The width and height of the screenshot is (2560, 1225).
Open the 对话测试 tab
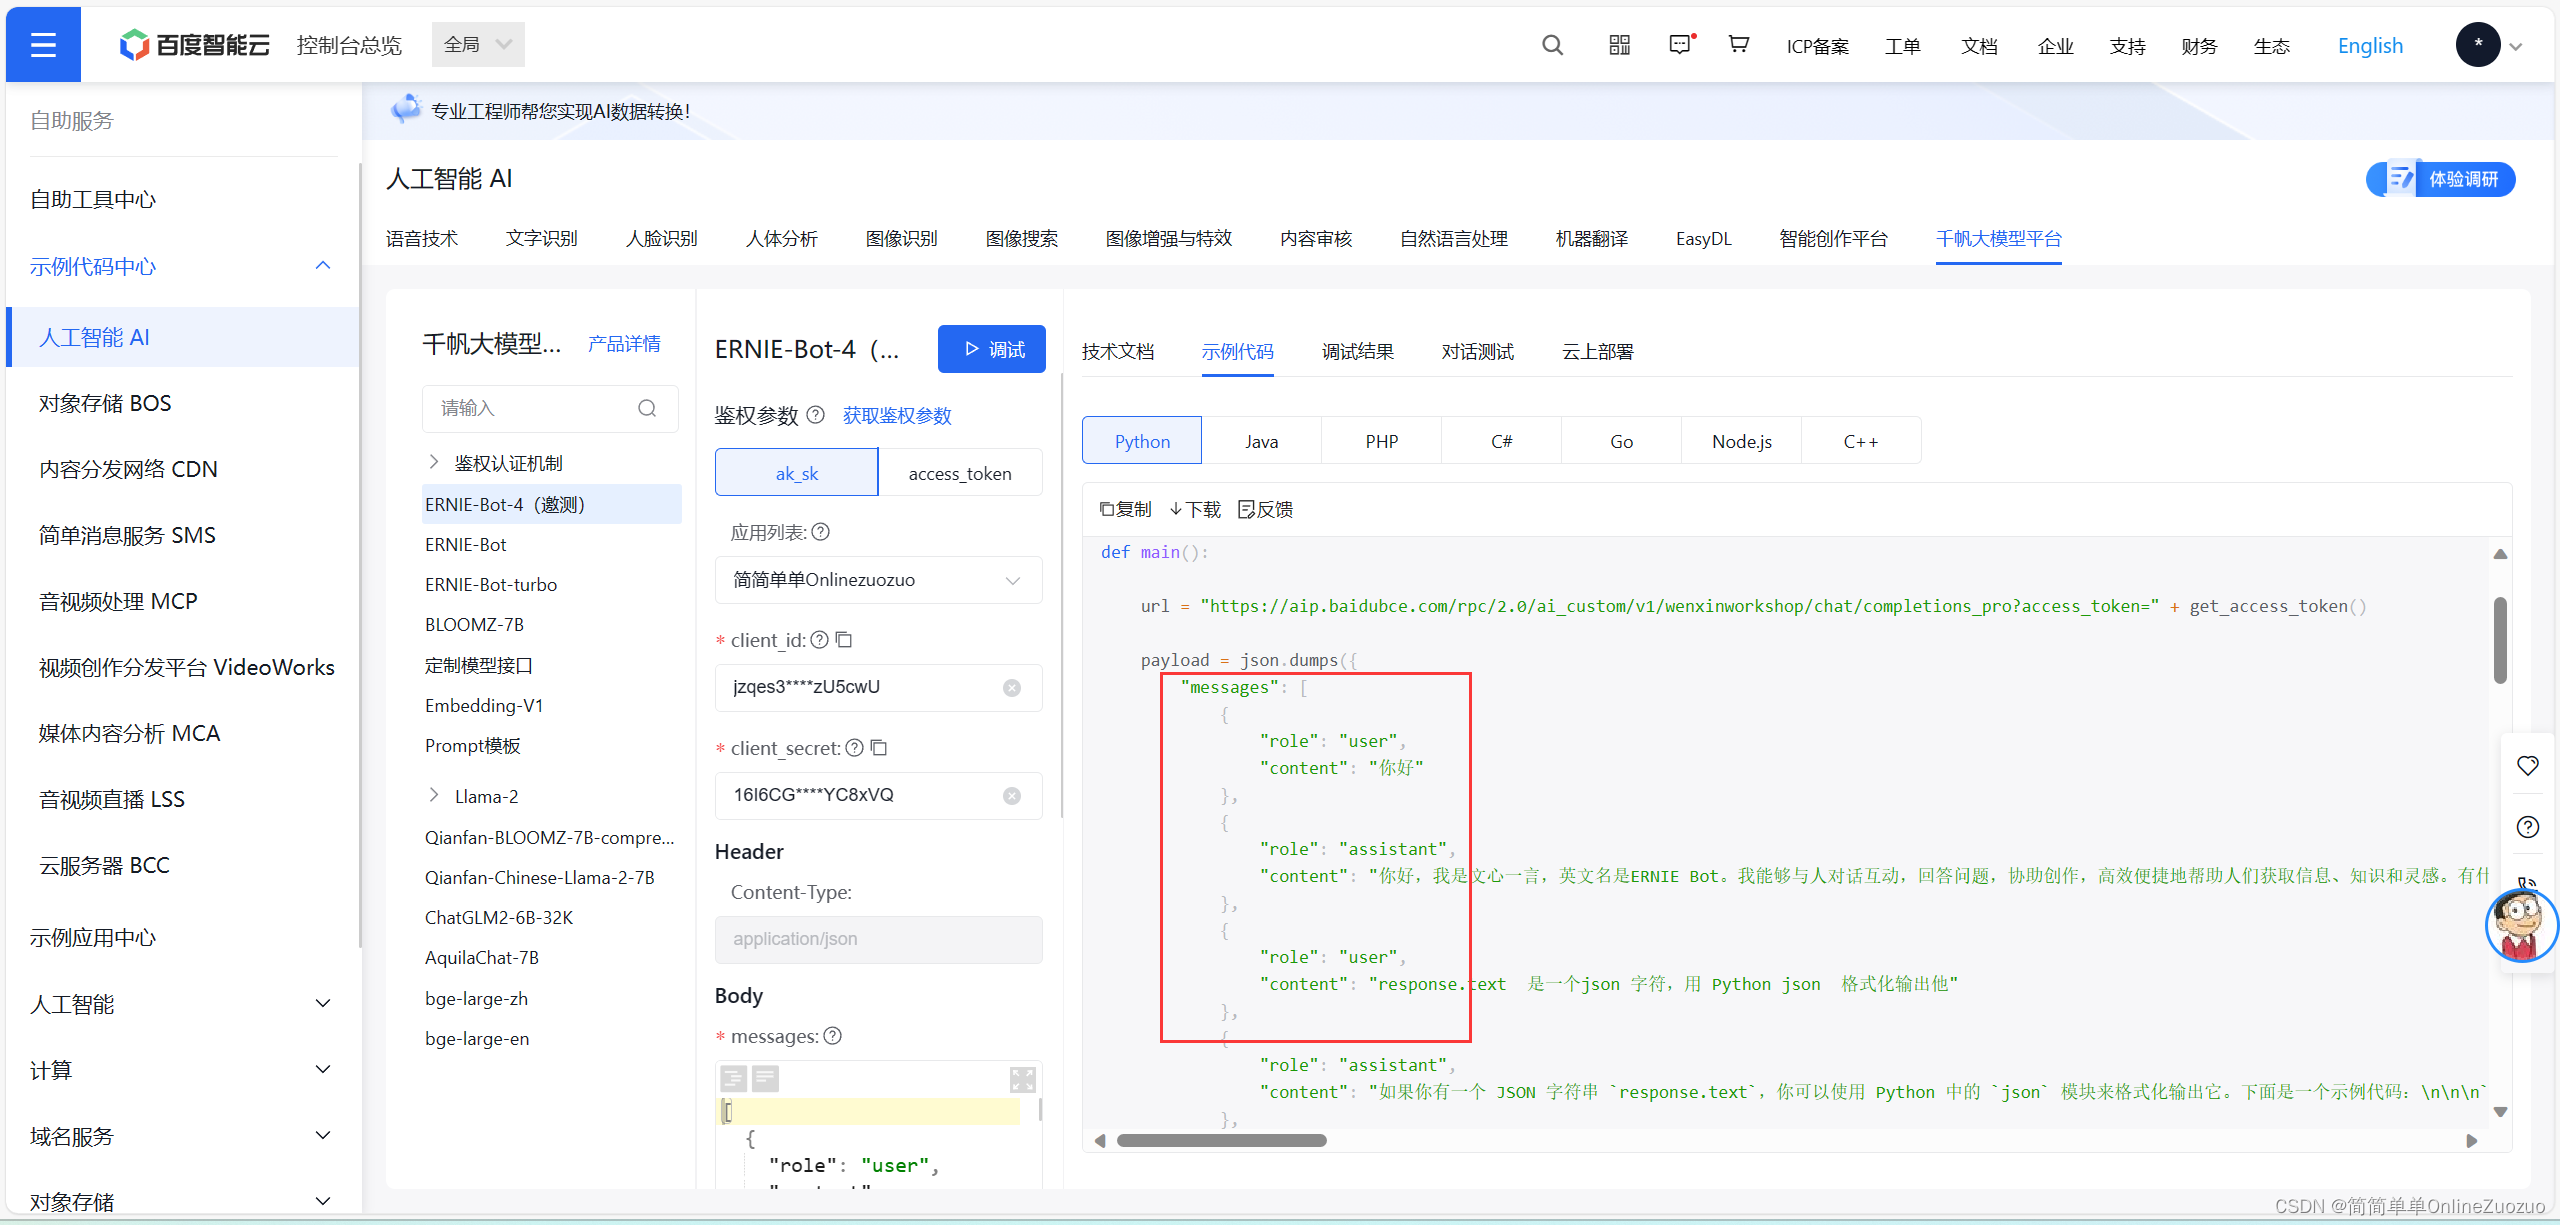click(1478, 352)
